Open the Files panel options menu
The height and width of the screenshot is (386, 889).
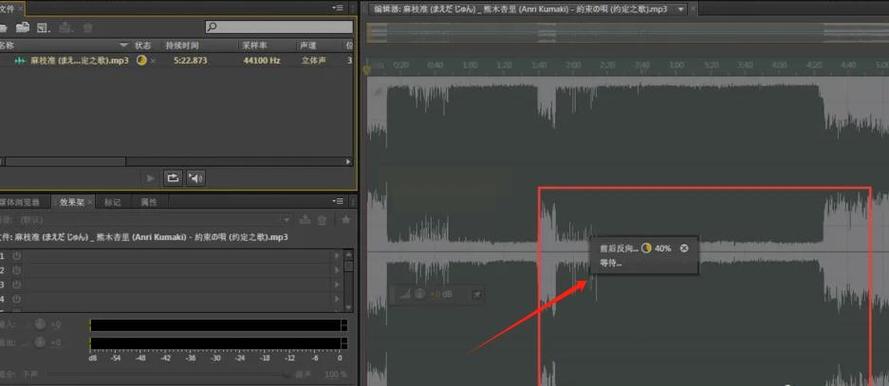coord(338,8)
